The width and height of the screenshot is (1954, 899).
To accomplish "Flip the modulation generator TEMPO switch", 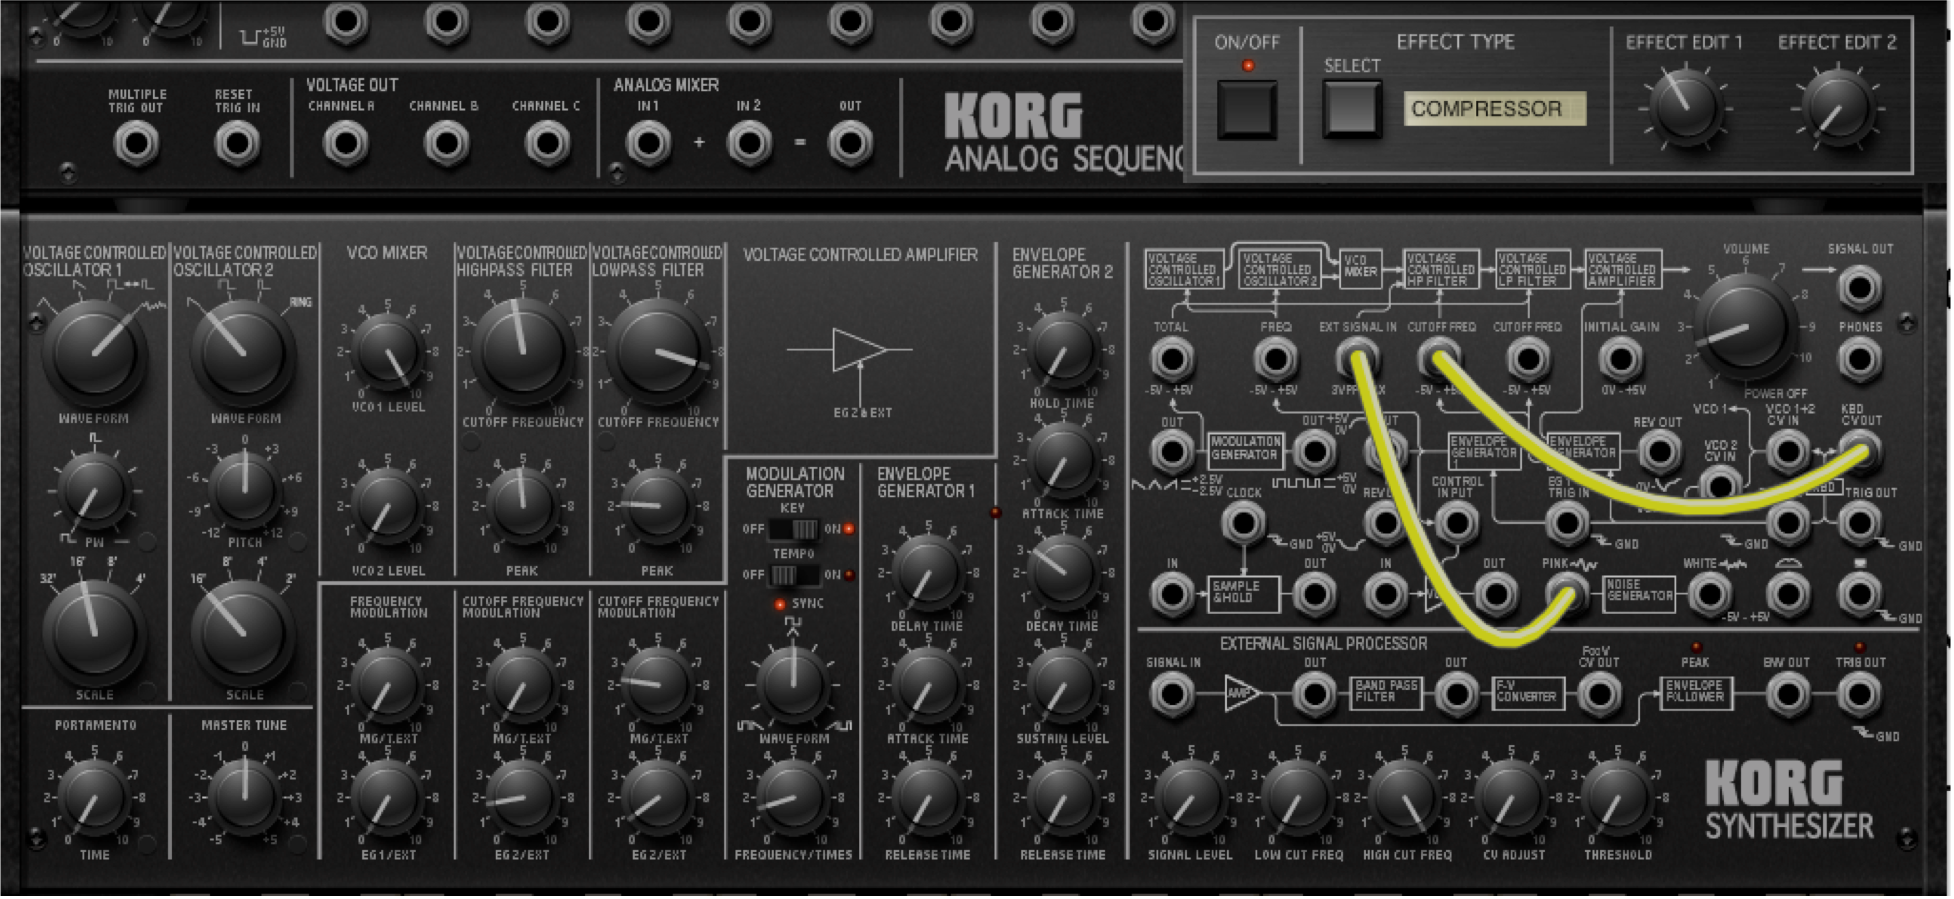I will [795, 575].
